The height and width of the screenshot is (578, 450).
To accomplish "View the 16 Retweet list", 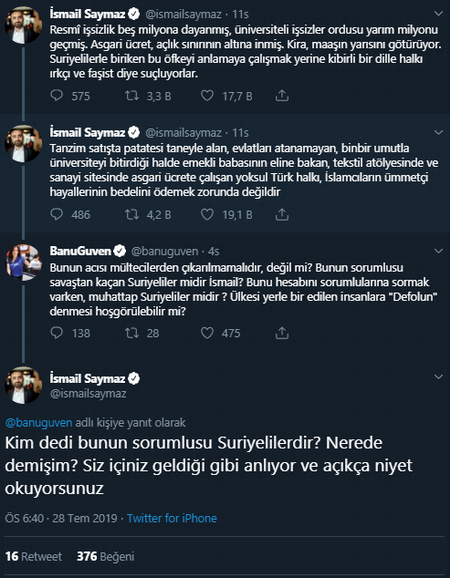I will (x=34, y=556).
